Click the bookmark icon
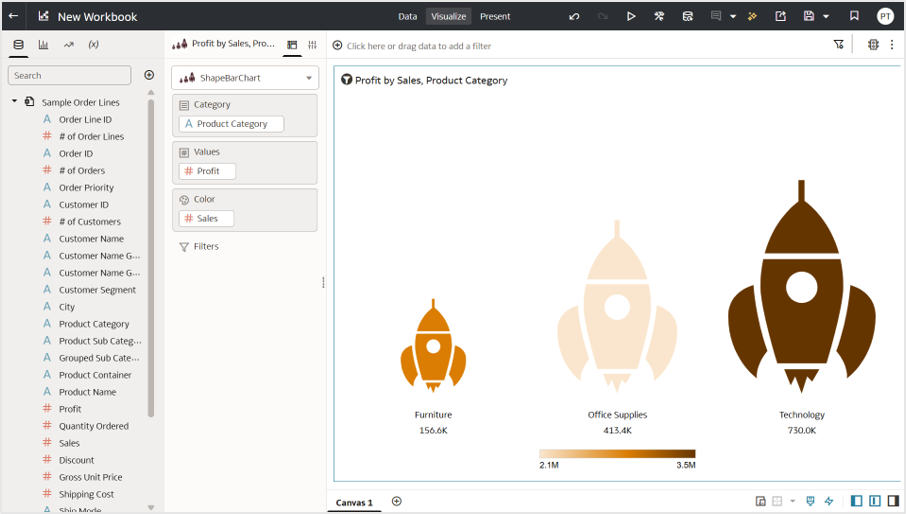 pyautogui.click(x=854, y=16)
